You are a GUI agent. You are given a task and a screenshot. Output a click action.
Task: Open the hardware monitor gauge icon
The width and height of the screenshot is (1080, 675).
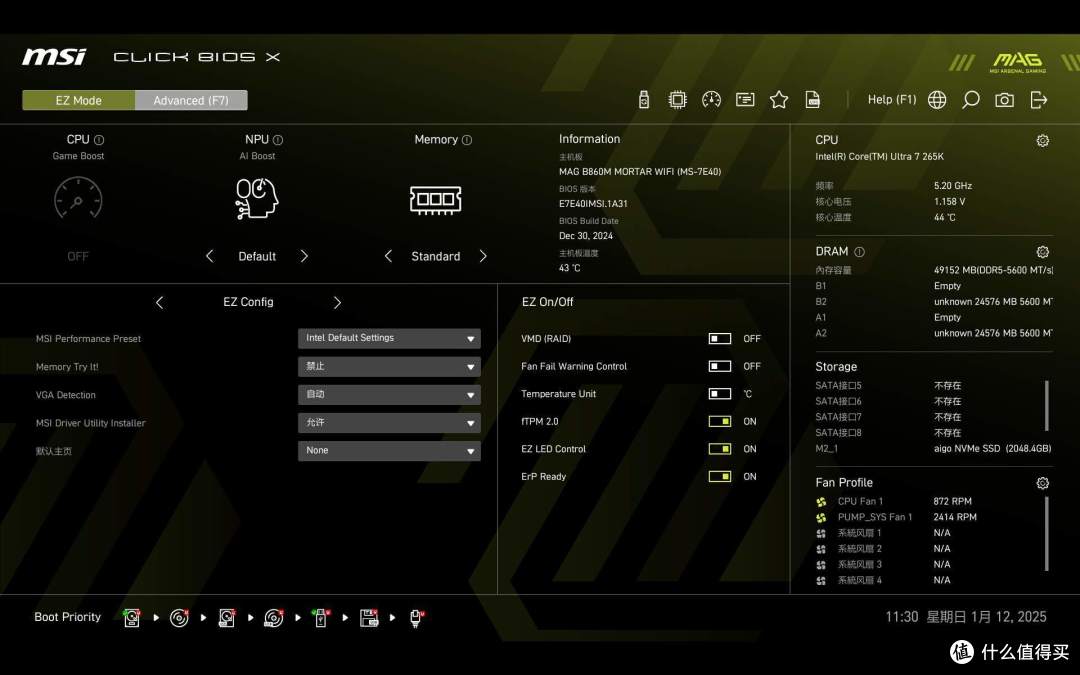coord(711,100)
